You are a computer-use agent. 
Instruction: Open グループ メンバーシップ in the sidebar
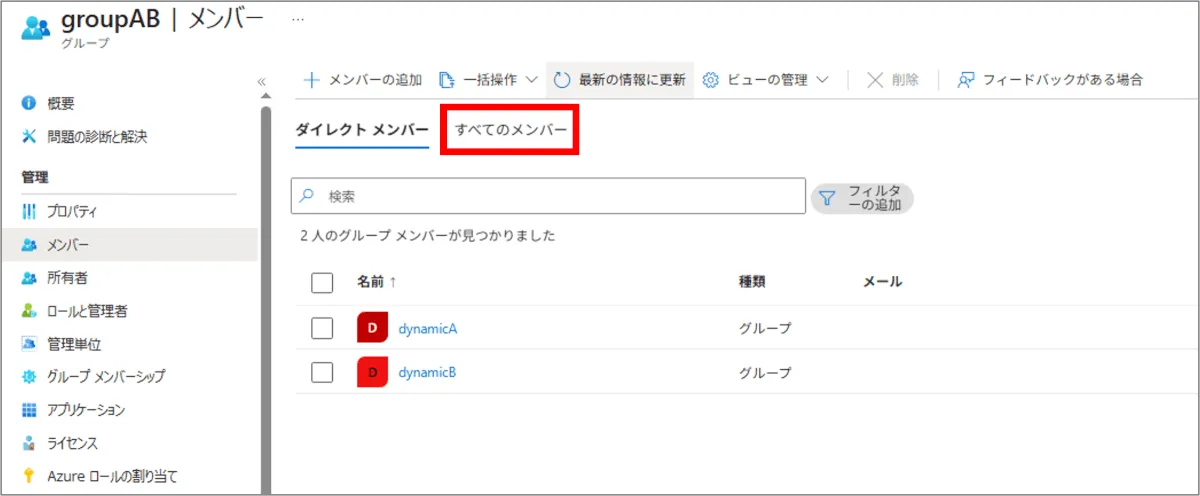pyautogui.click(x=106, y=377)
